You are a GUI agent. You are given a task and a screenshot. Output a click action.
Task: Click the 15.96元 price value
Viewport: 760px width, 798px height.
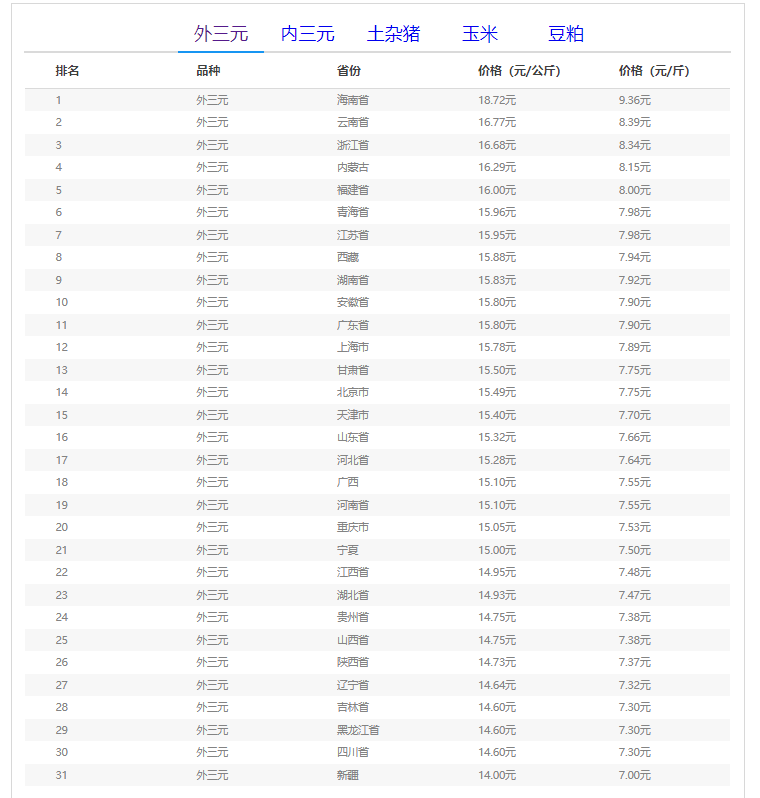(x=497, y=212)
